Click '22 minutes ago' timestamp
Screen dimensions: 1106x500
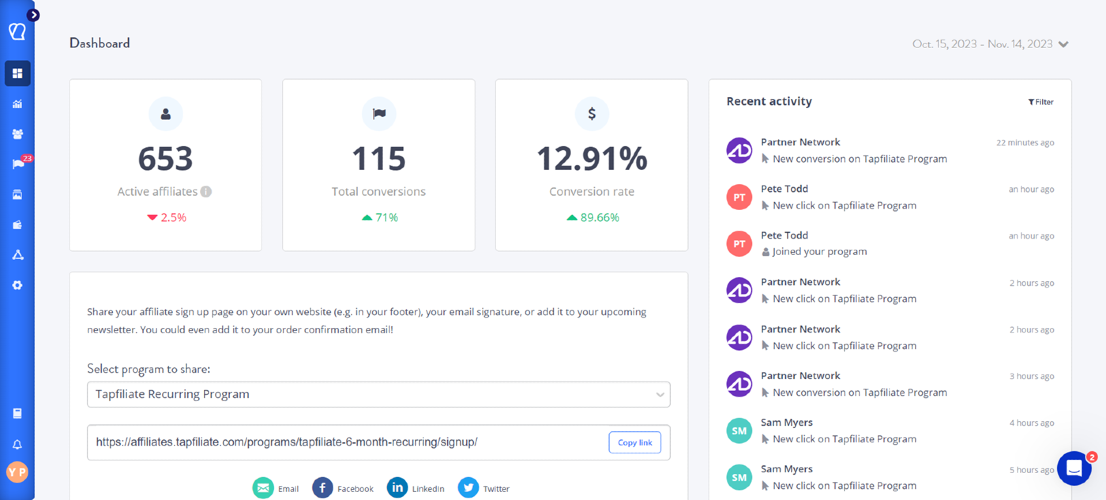[x=1025, y=142]
